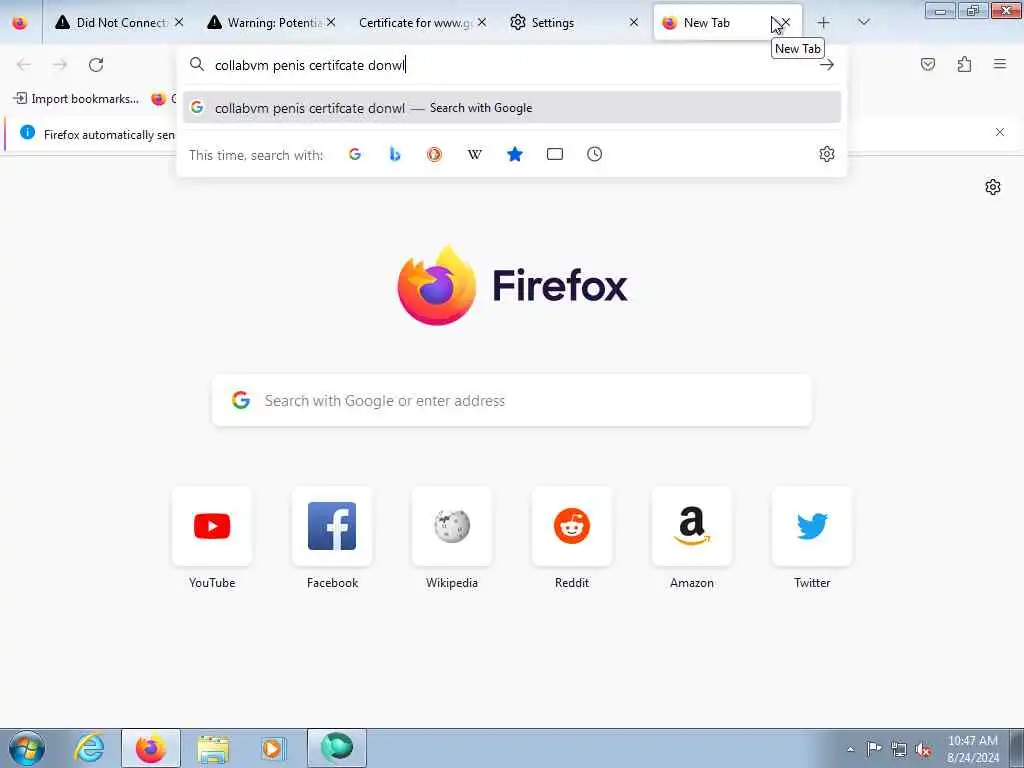Open the clock showing 10:47 AM

(973, 749)
